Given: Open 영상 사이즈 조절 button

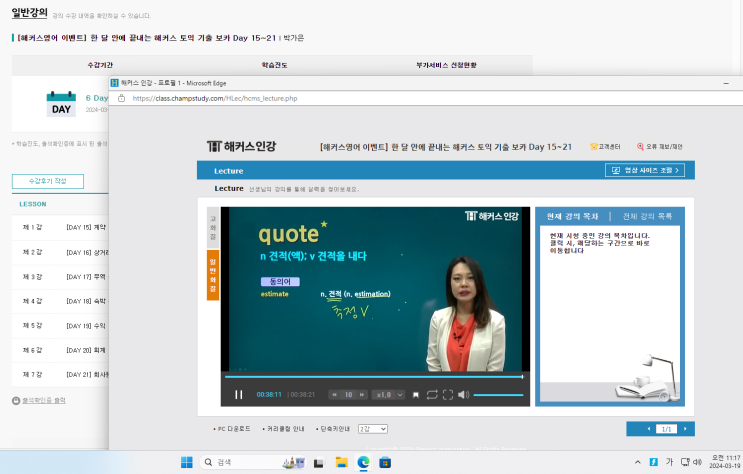Looking at the screenshot, I should [645, 170].
